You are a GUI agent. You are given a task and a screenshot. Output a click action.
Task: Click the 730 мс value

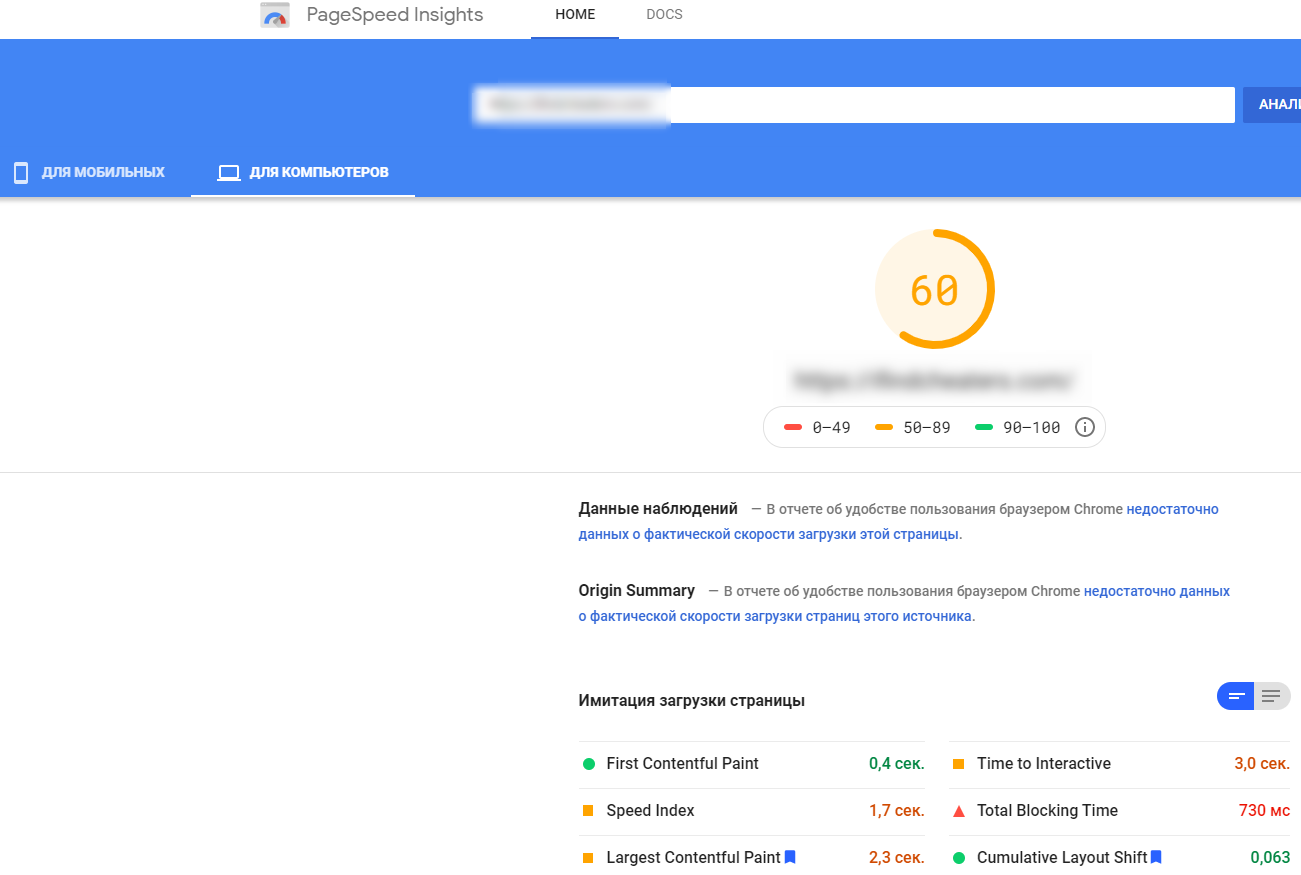point(1265,810)
